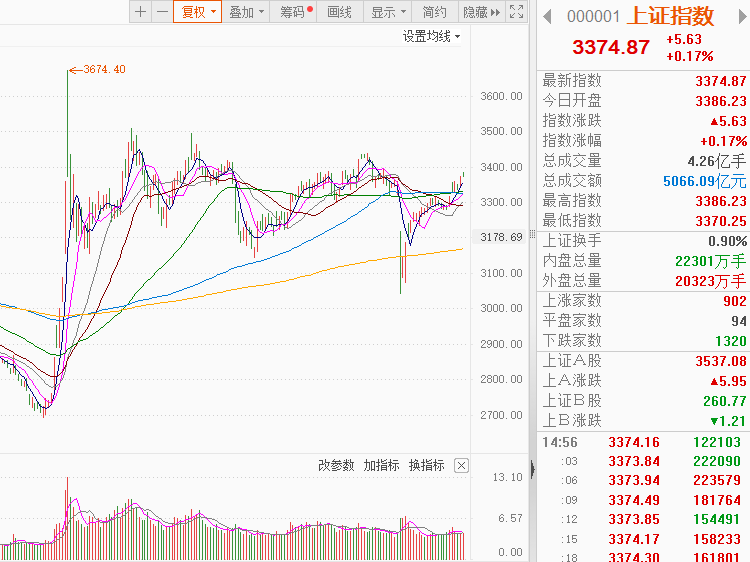Collapse the right quote panel splitter arrow
750x562 pixels.
pos(532,468)
